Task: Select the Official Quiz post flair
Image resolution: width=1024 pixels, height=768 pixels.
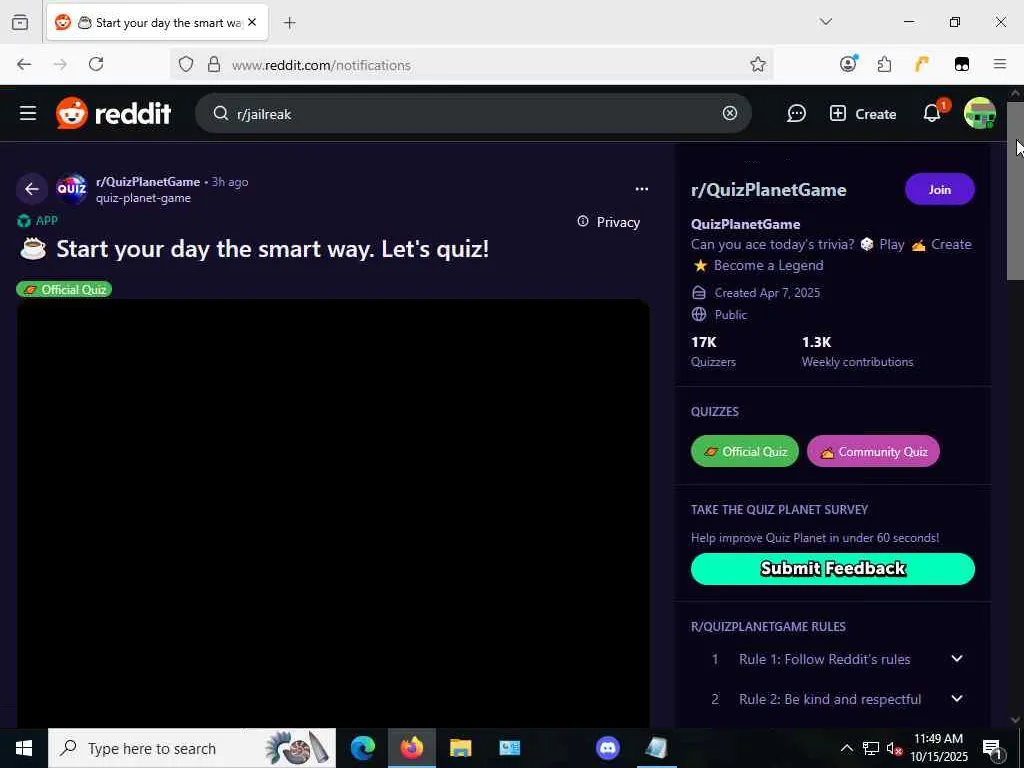Action: coord(64,289)
